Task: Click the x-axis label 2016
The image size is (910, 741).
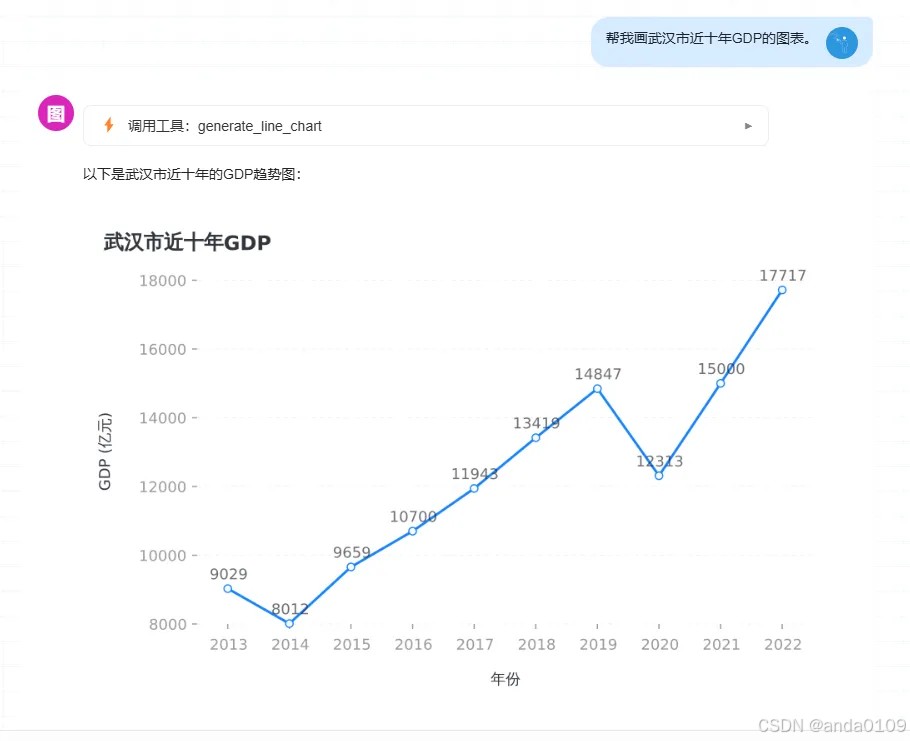Action: 413,644
